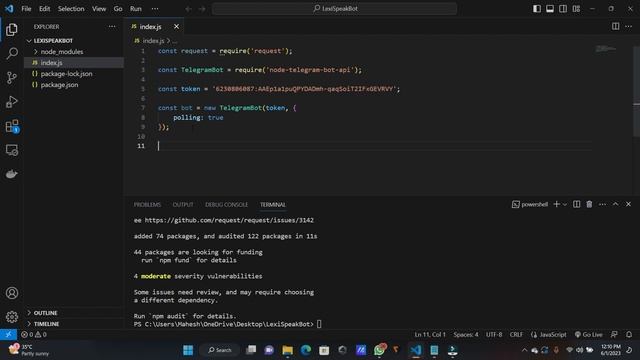
Task: Open the Docker view
Action: [x=12, y=174]
